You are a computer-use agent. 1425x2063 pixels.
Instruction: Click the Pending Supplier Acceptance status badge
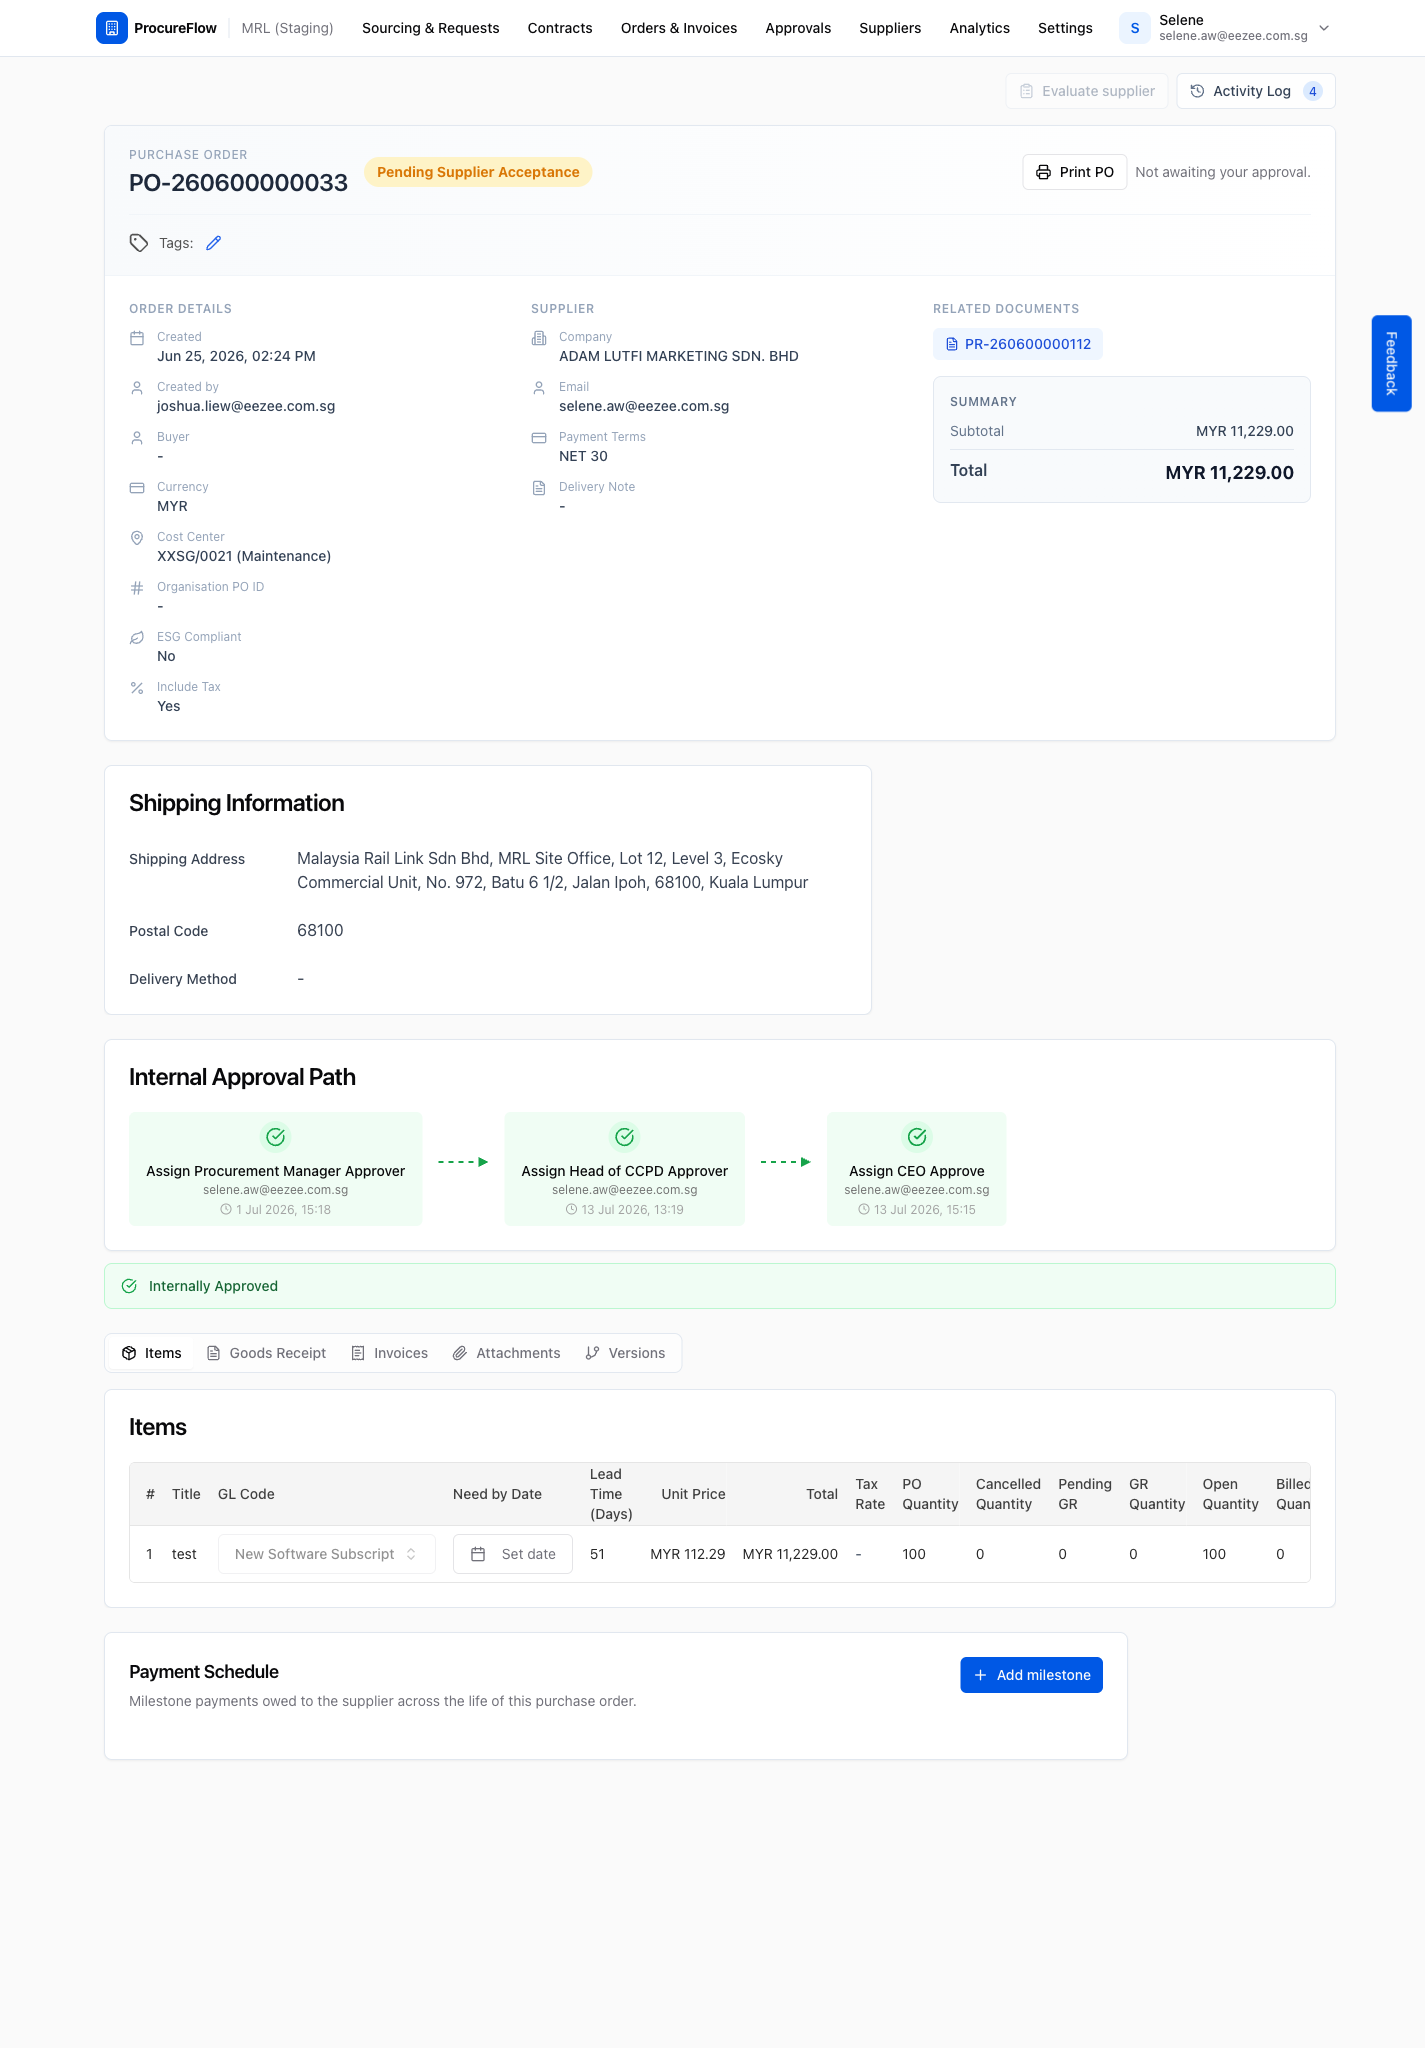click(478, 172)
